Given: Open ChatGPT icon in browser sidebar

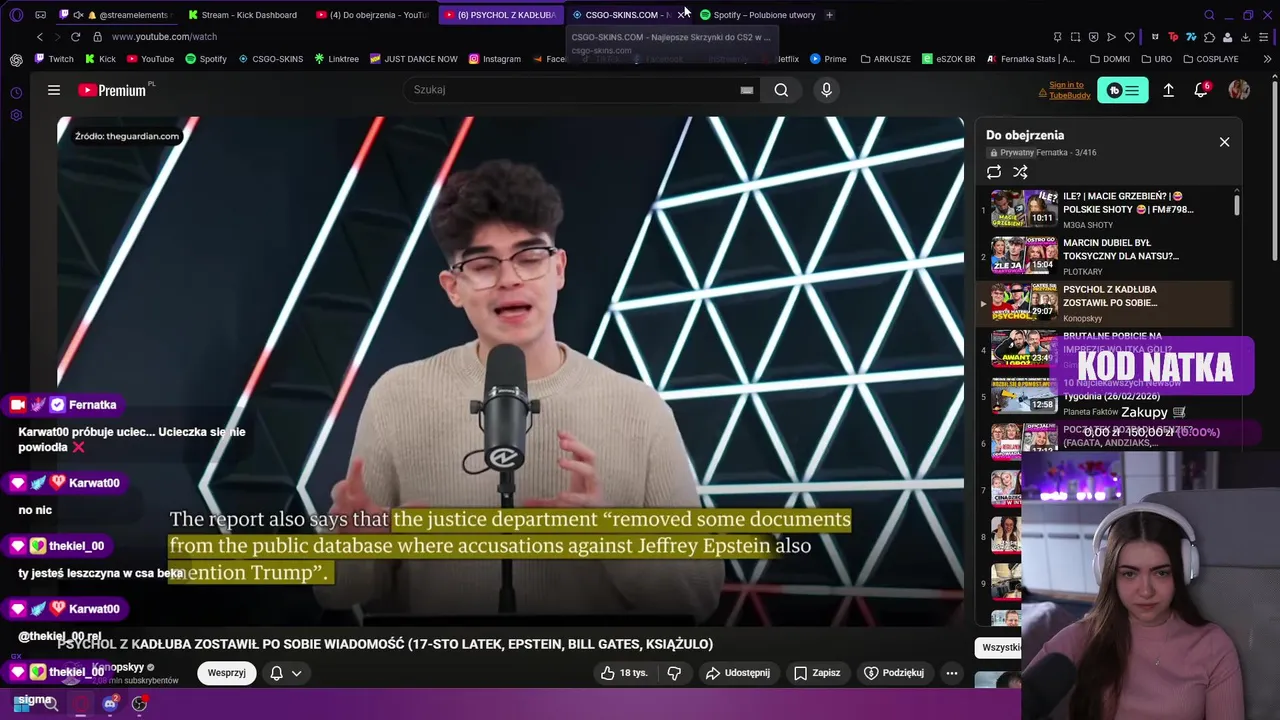Looking at the screenshot, I should (x=16, y=60).
